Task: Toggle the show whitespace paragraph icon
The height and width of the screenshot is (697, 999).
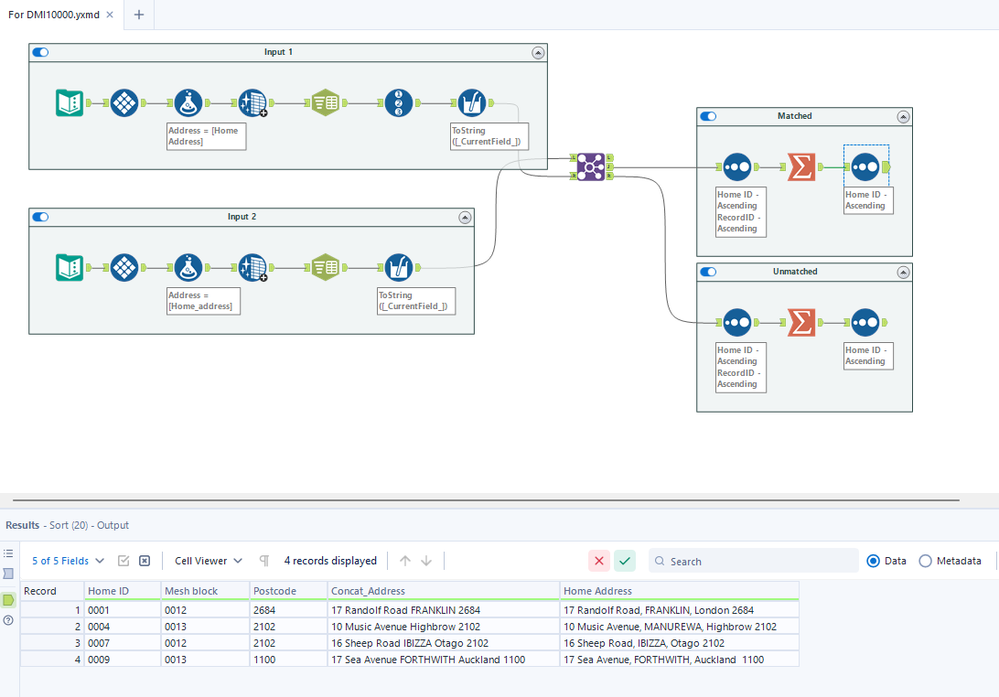Action: pos(264,561)
